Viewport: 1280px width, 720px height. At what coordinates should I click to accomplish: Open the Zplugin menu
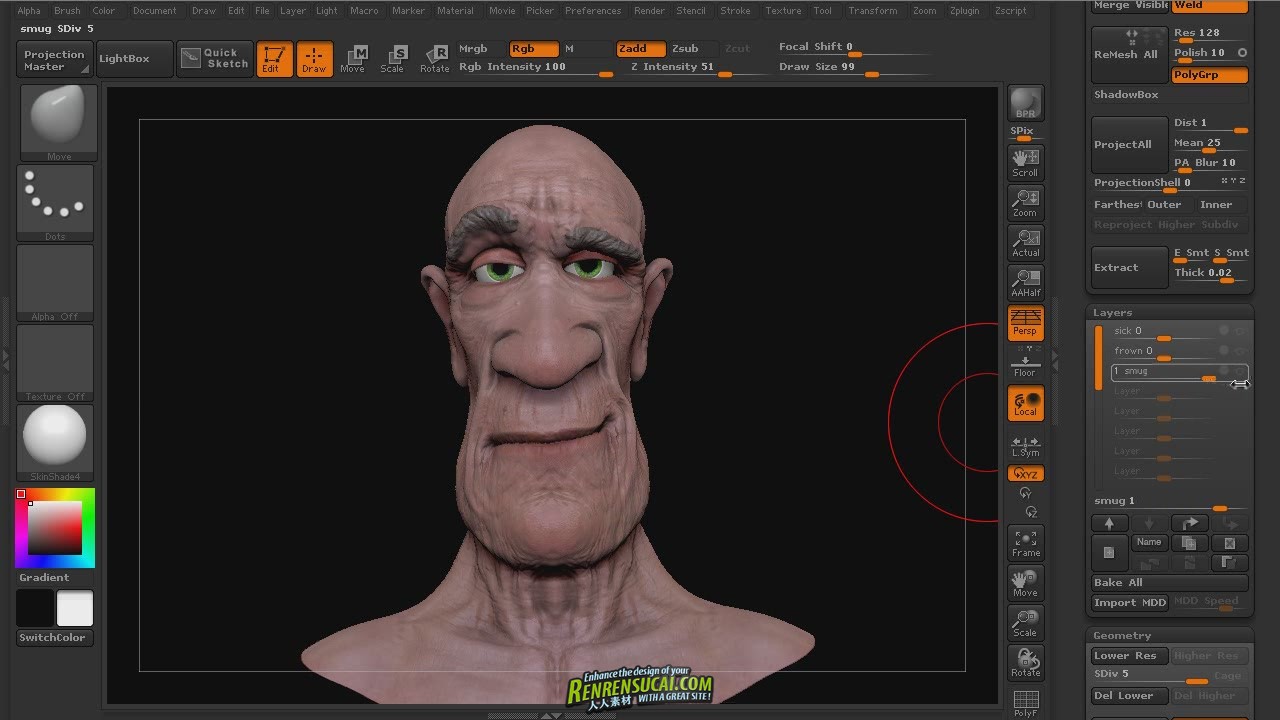(x=965, y=10)
